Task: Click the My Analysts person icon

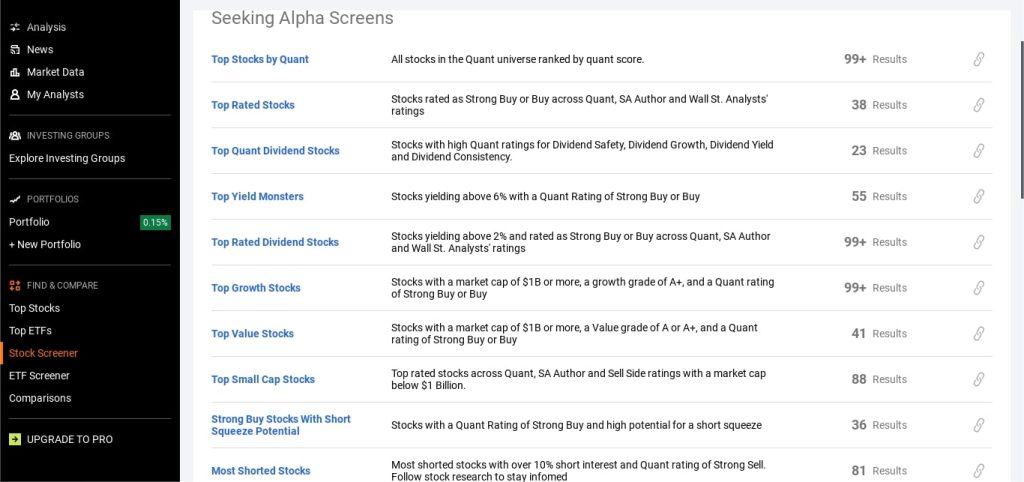Action: tap(15, 95)
